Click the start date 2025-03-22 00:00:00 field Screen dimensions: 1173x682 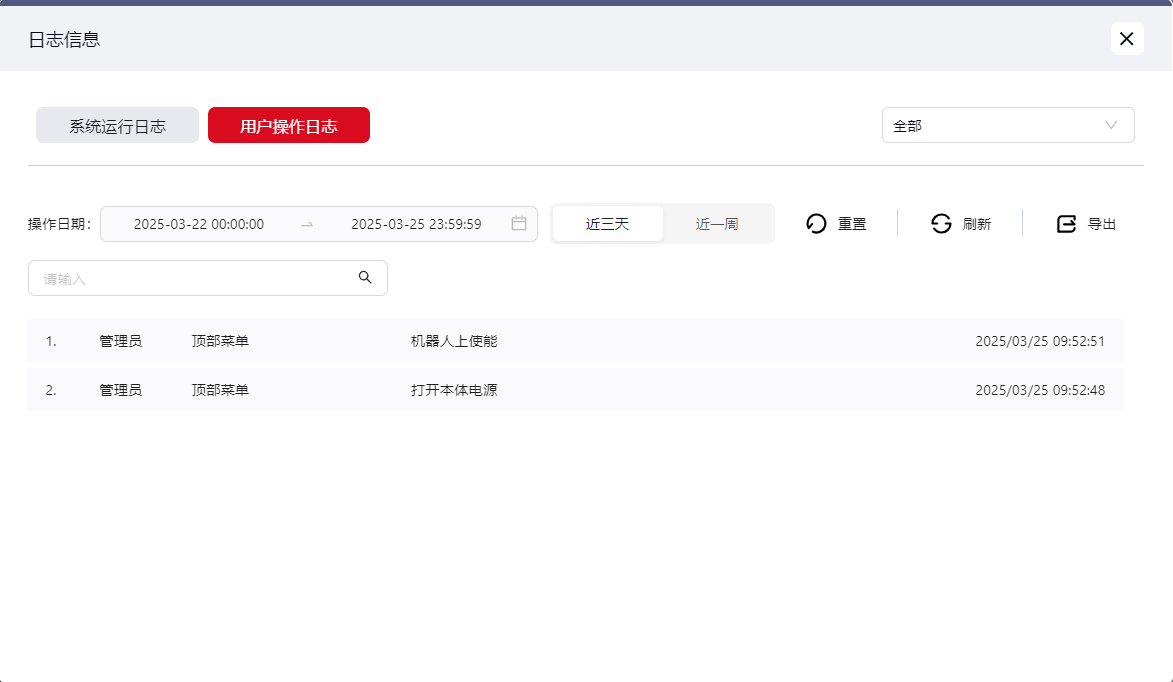[199, 224]
